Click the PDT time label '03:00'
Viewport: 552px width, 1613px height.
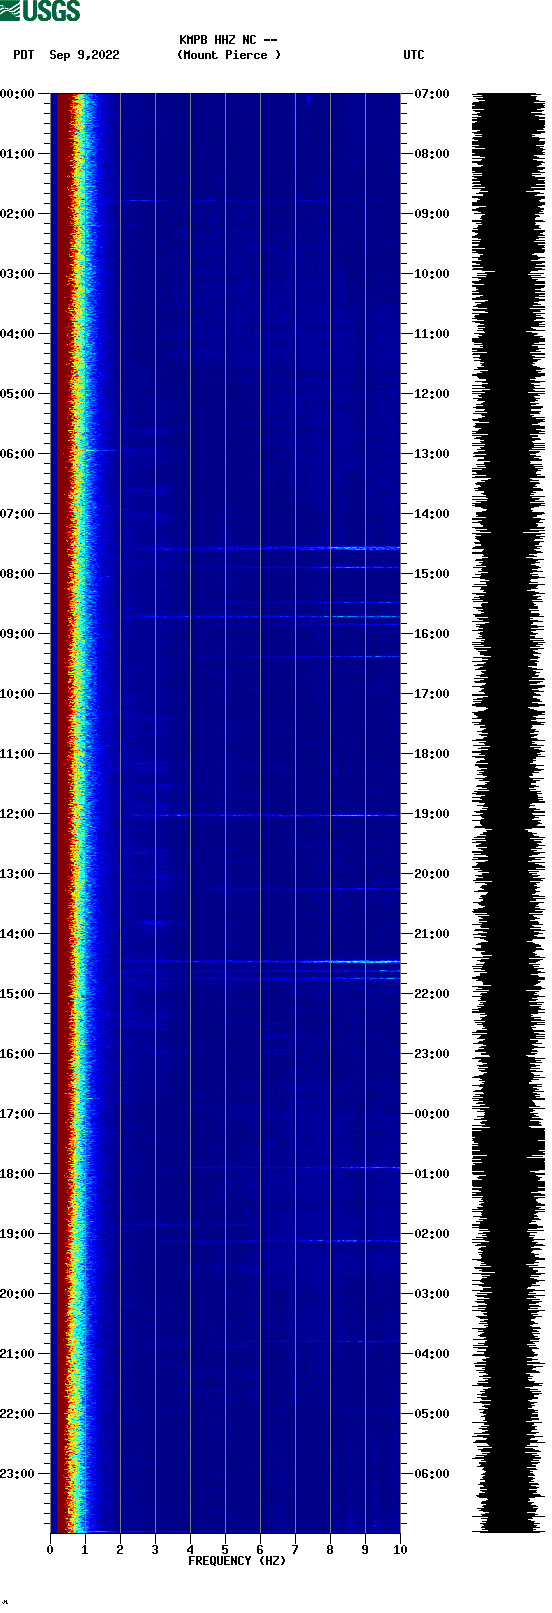17,274
